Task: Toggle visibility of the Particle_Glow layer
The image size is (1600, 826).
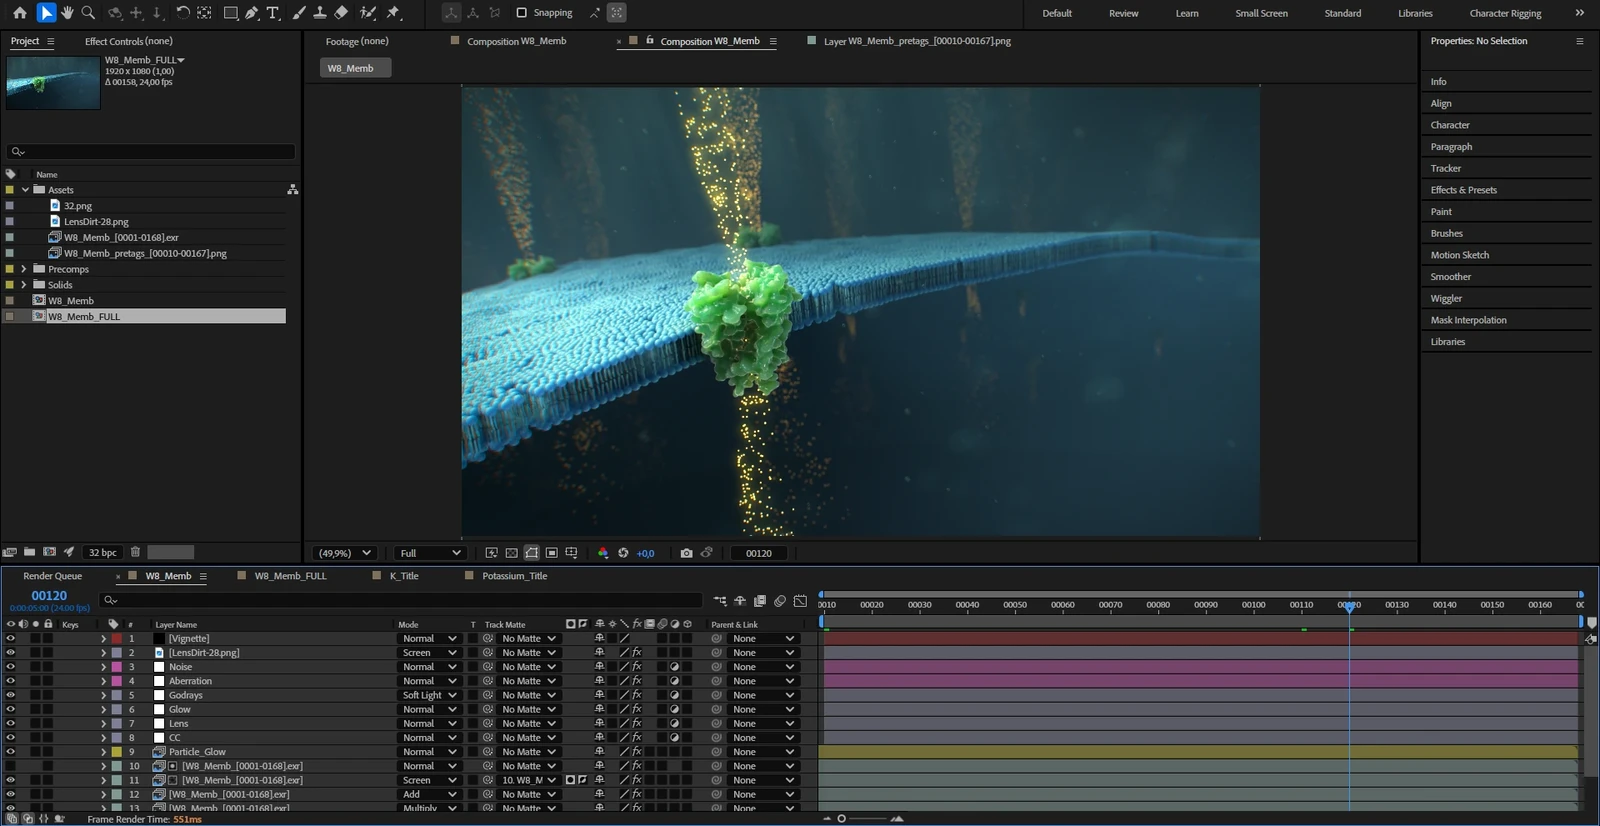Action: (11, 752)
